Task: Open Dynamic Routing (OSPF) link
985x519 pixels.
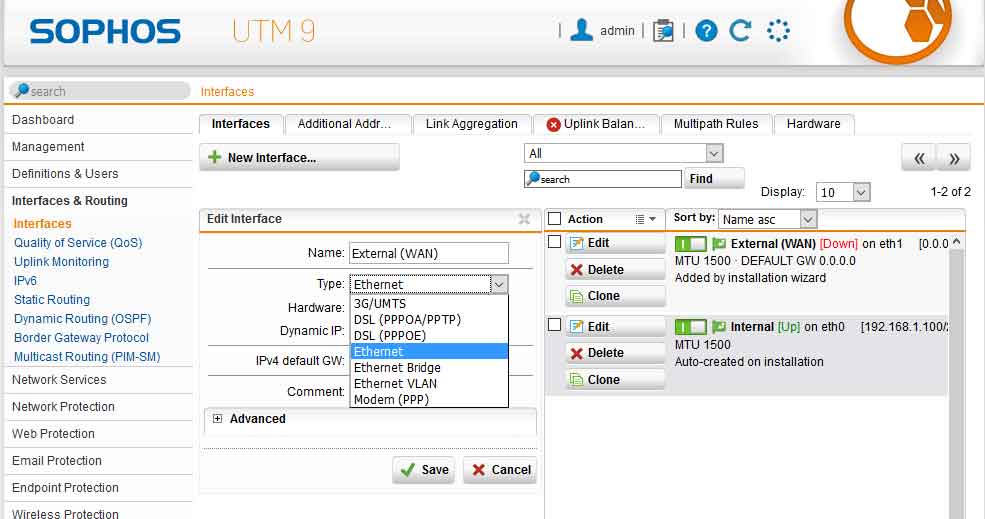Action: tap(82, 319)
